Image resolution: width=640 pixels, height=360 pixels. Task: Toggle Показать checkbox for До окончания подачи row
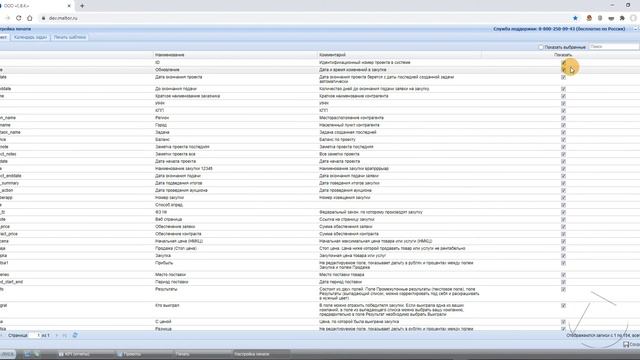[563, 89]
